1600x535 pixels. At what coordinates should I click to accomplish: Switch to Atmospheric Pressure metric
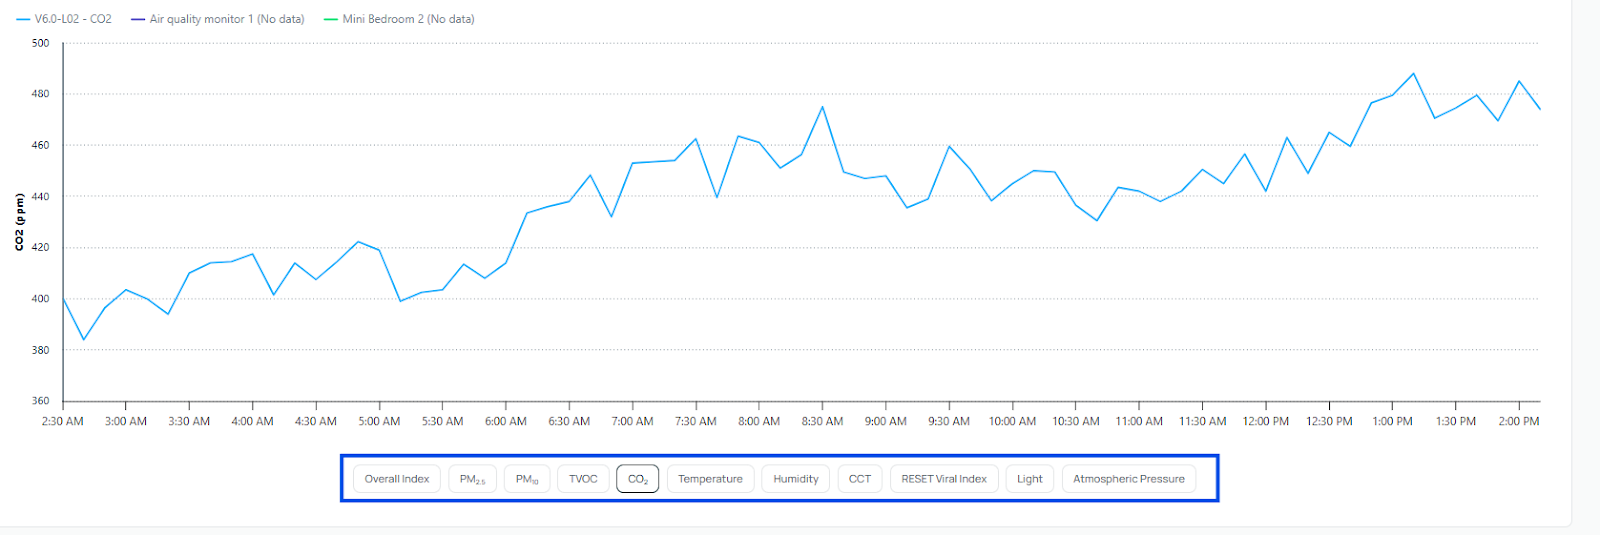(1128, 479)
